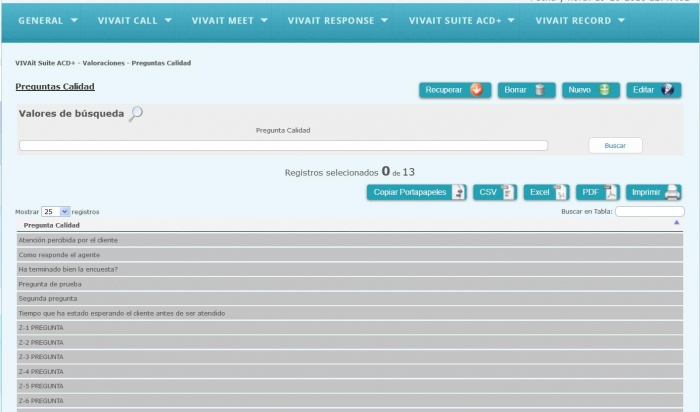Open the Mostrar 25 registros dropdown
The height and width of the screenshot is (412, 700).
coord(55,212)
